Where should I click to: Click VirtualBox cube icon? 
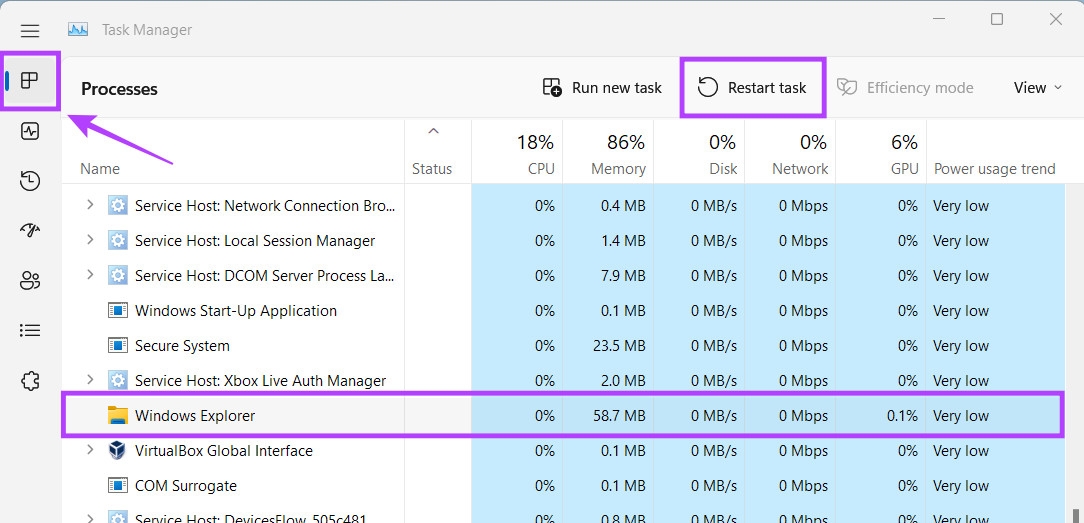(x=118, y=450)
